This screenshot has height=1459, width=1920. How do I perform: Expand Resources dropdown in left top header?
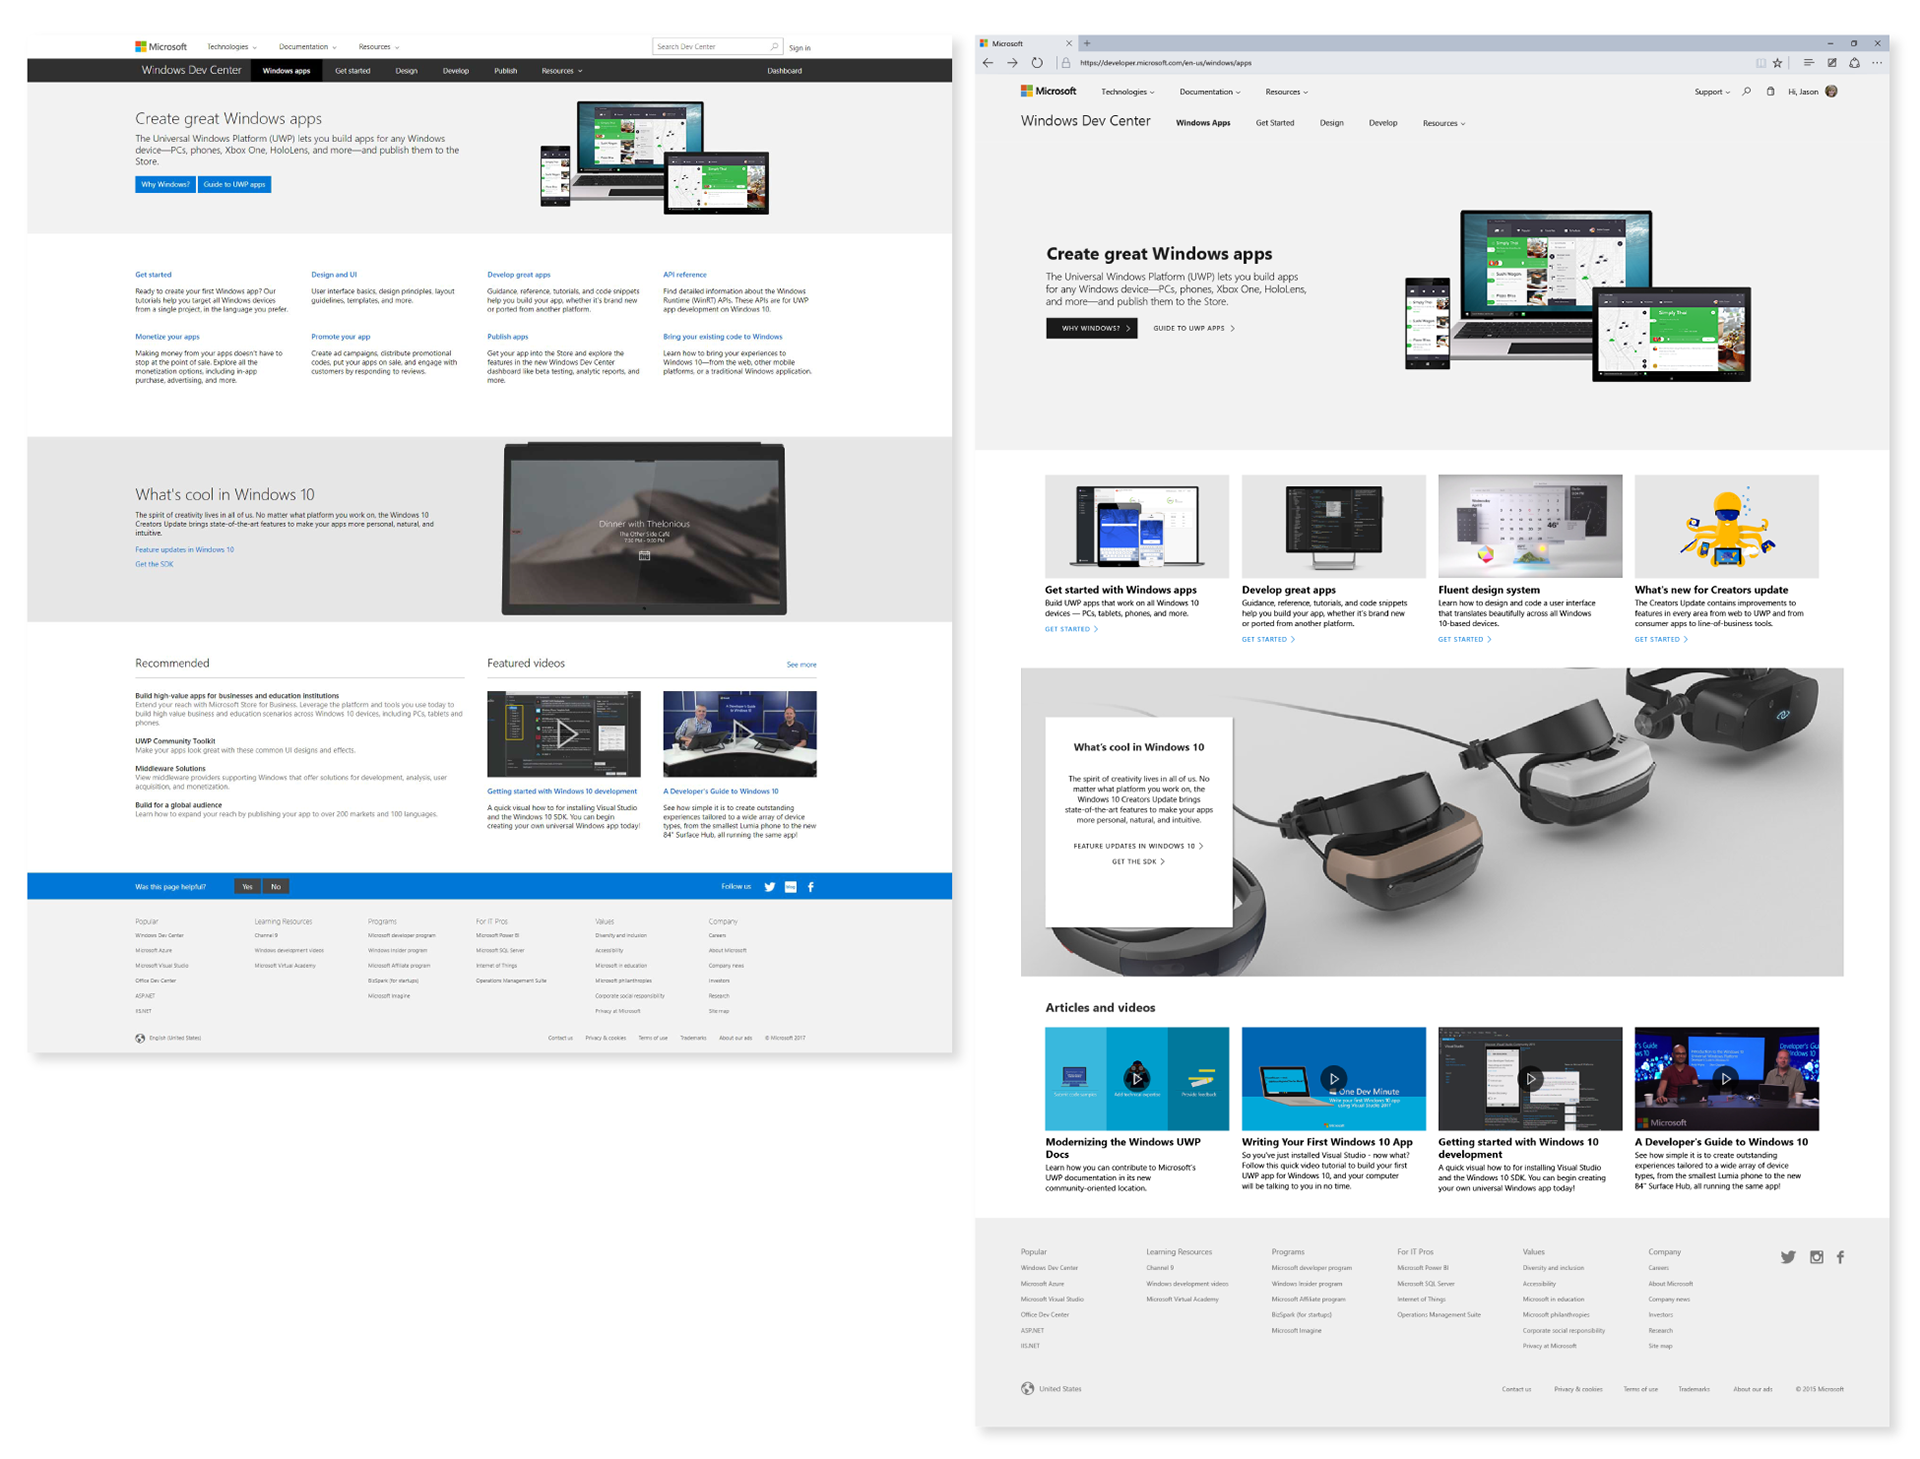[379, 47]
